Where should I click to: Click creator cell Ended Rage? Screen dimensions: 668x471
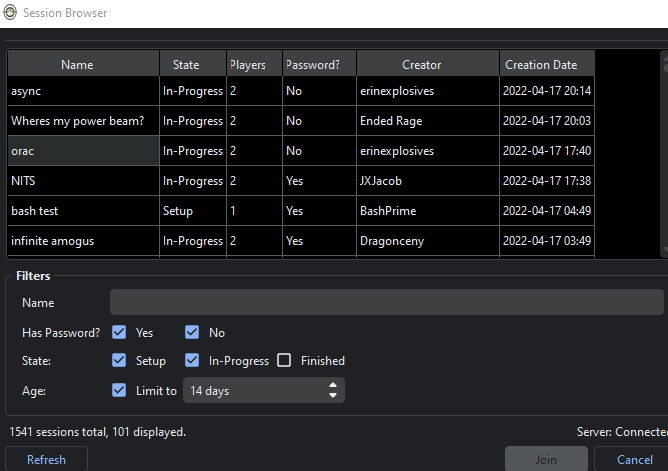pos(428,121)
